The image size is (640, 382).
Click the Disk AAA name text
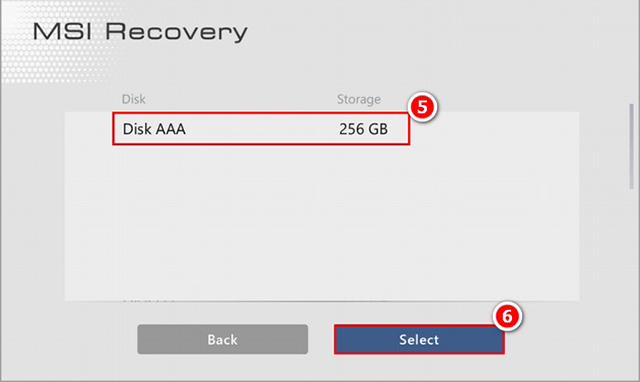coord(154,129)
